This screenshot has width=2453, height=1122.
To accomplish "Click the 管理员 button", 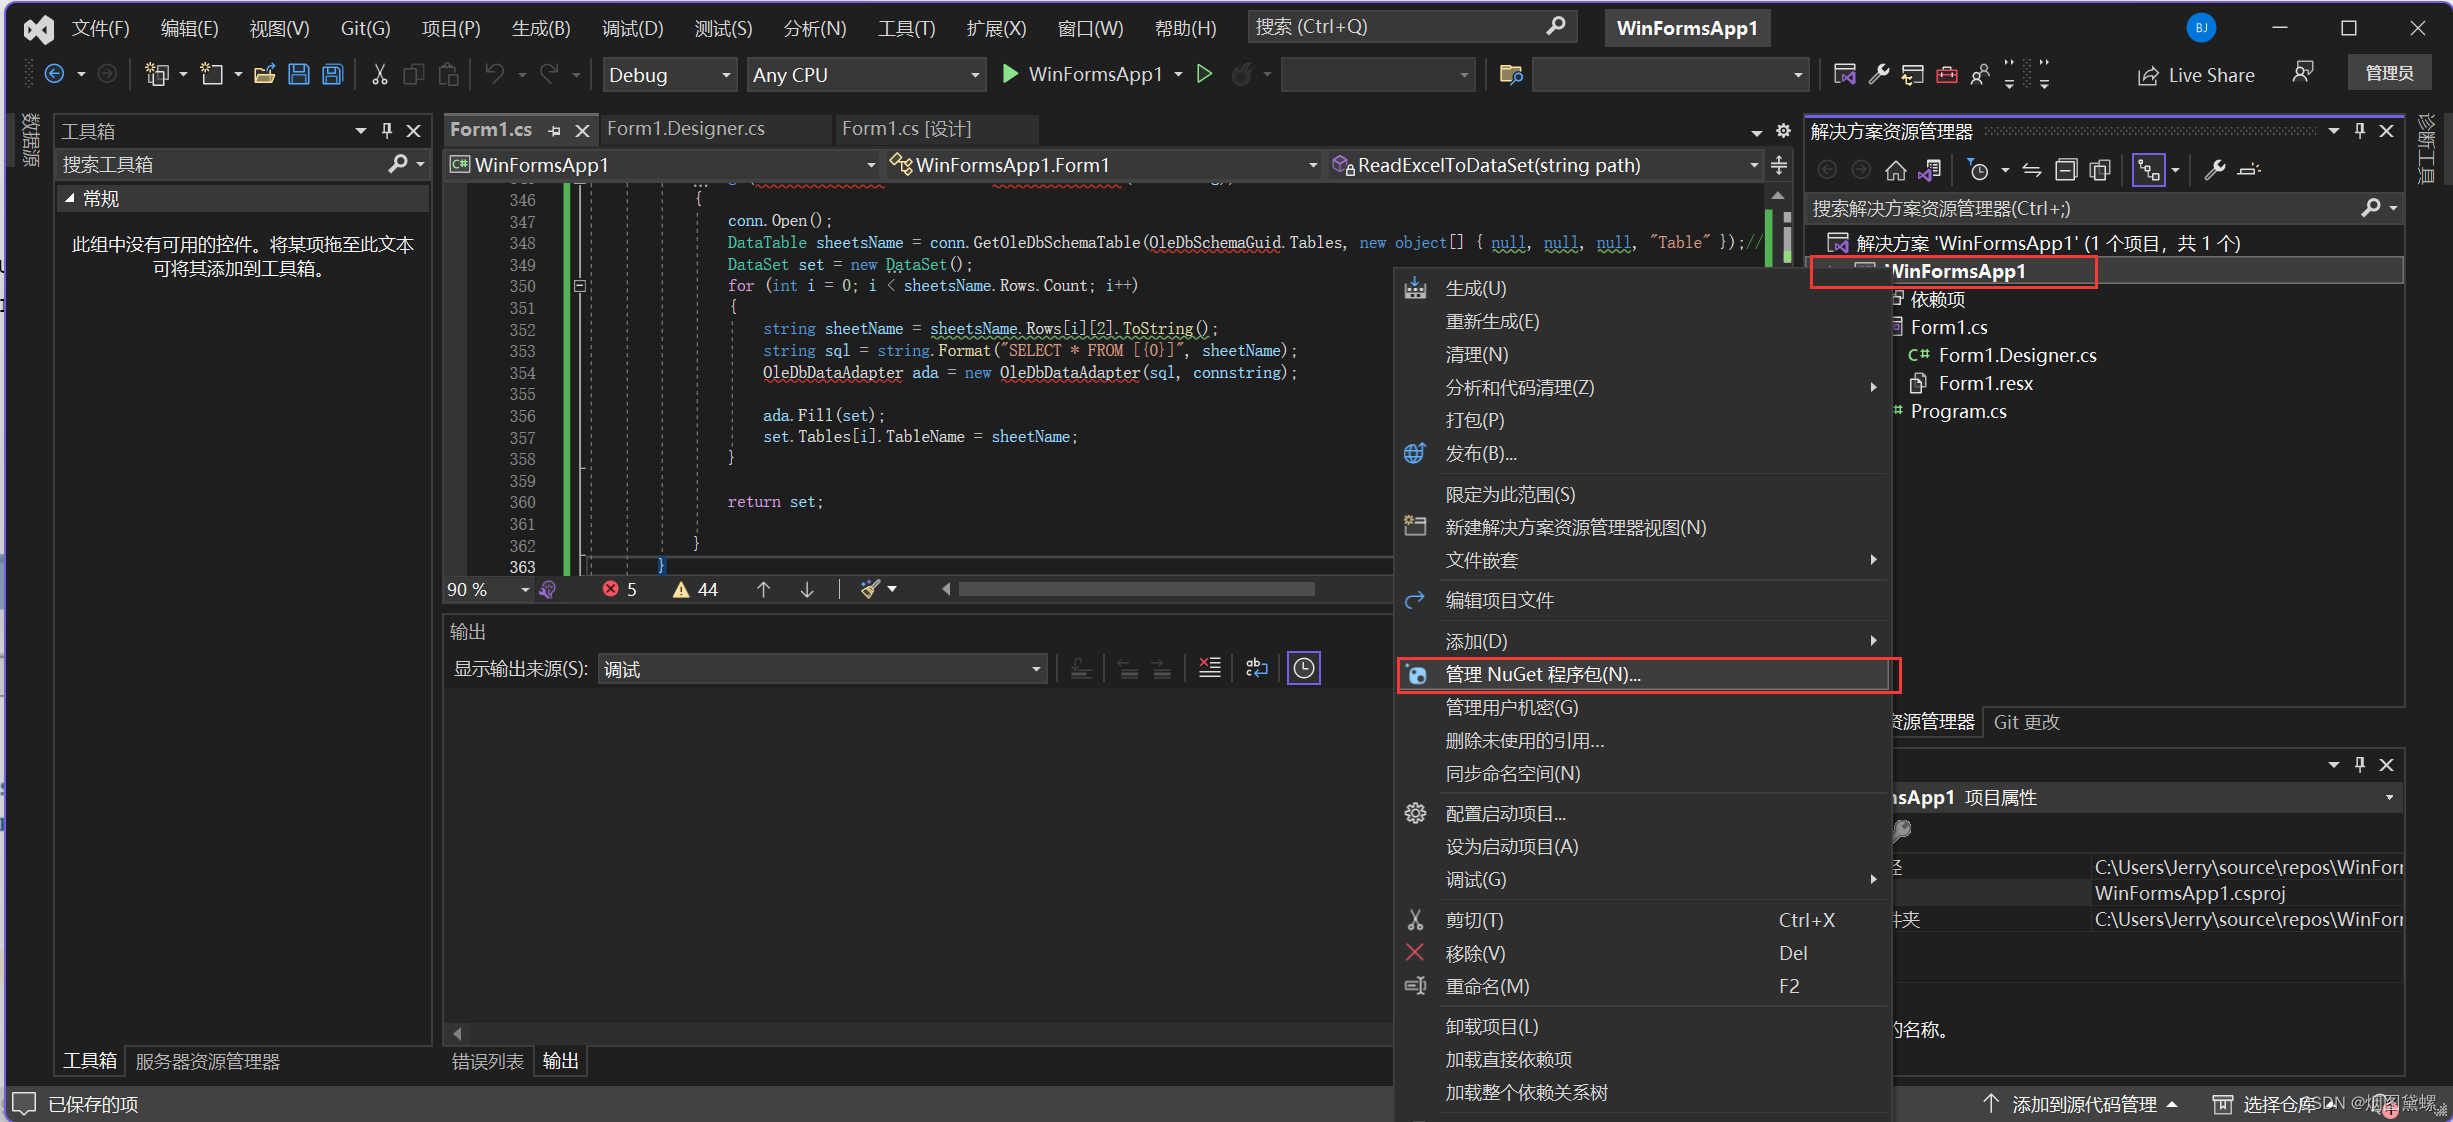I will tap(2389, 73).
